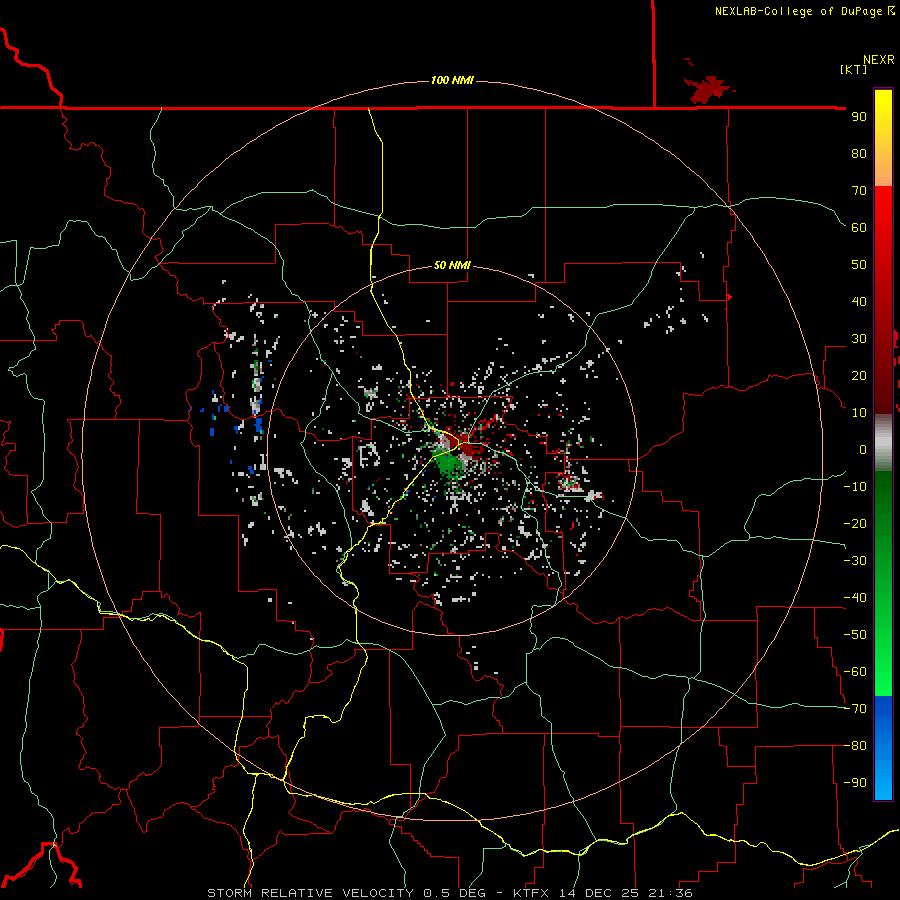The width and height of the screenshot is (900, 900).
Task: Select the positive 20 knot scale label
Action: [x=859, y=375]
